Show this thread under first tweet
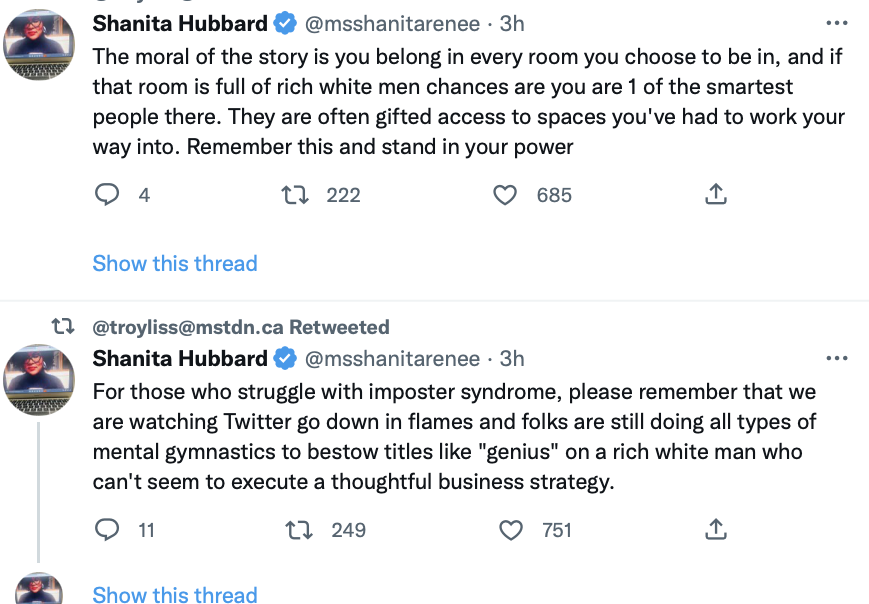This screenshot has height=604, width=869. coord(175,263)
